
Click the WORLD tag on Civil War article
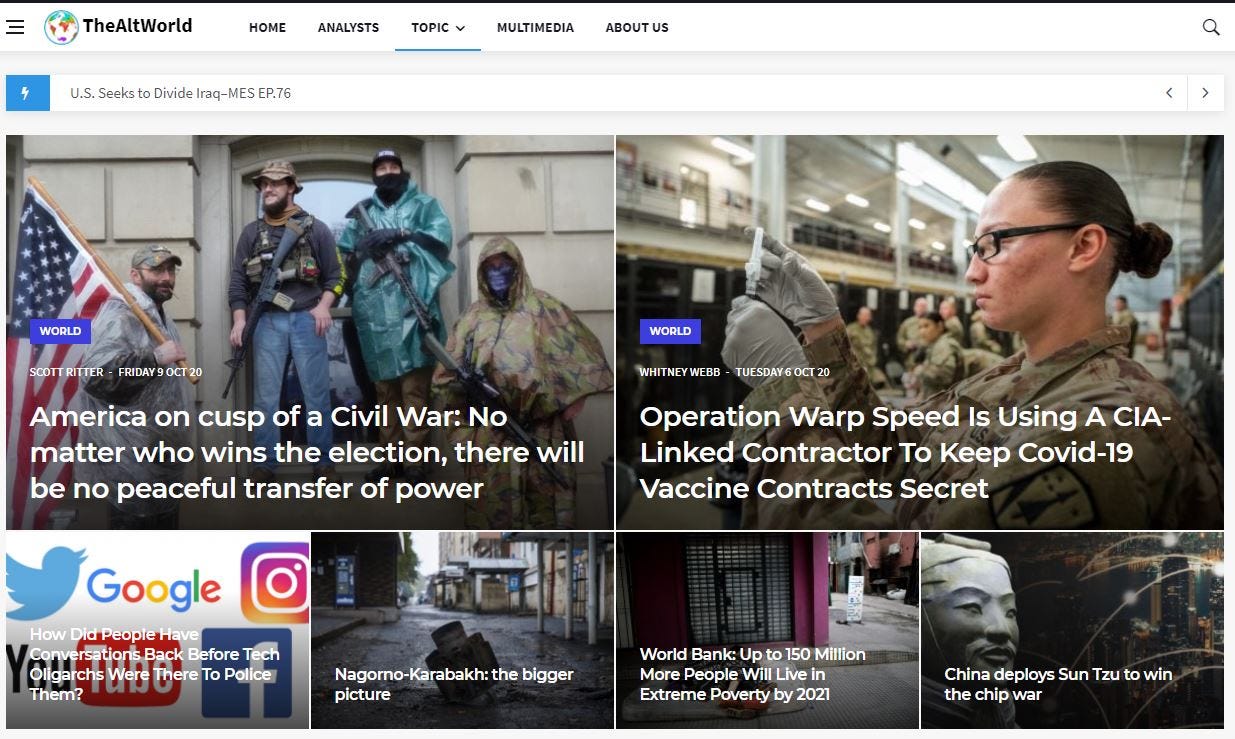point(60,331)
